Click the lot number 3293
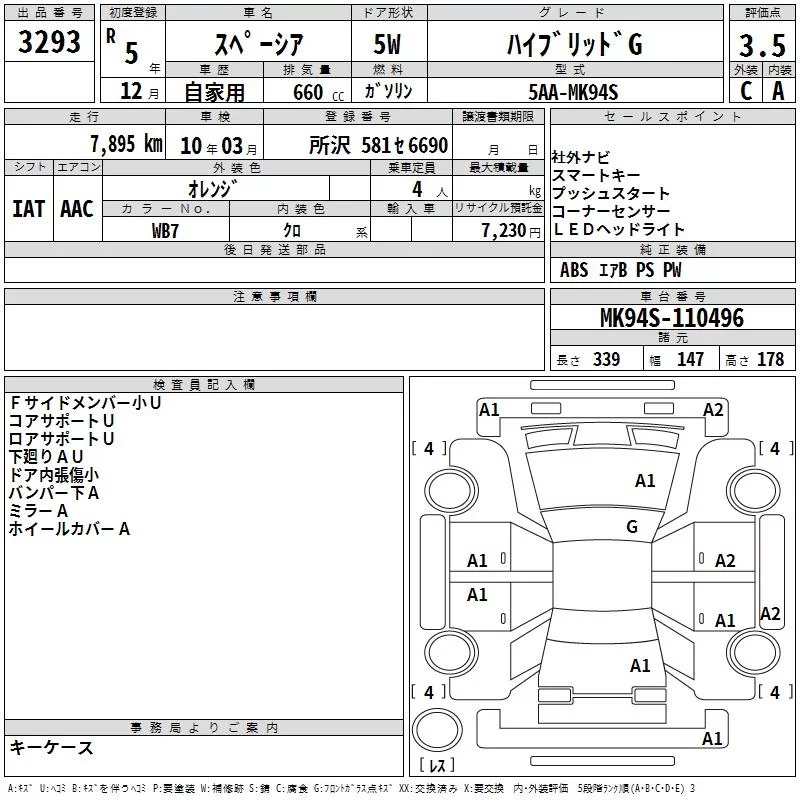Screen dimensions: 800x800 [50, 43]
